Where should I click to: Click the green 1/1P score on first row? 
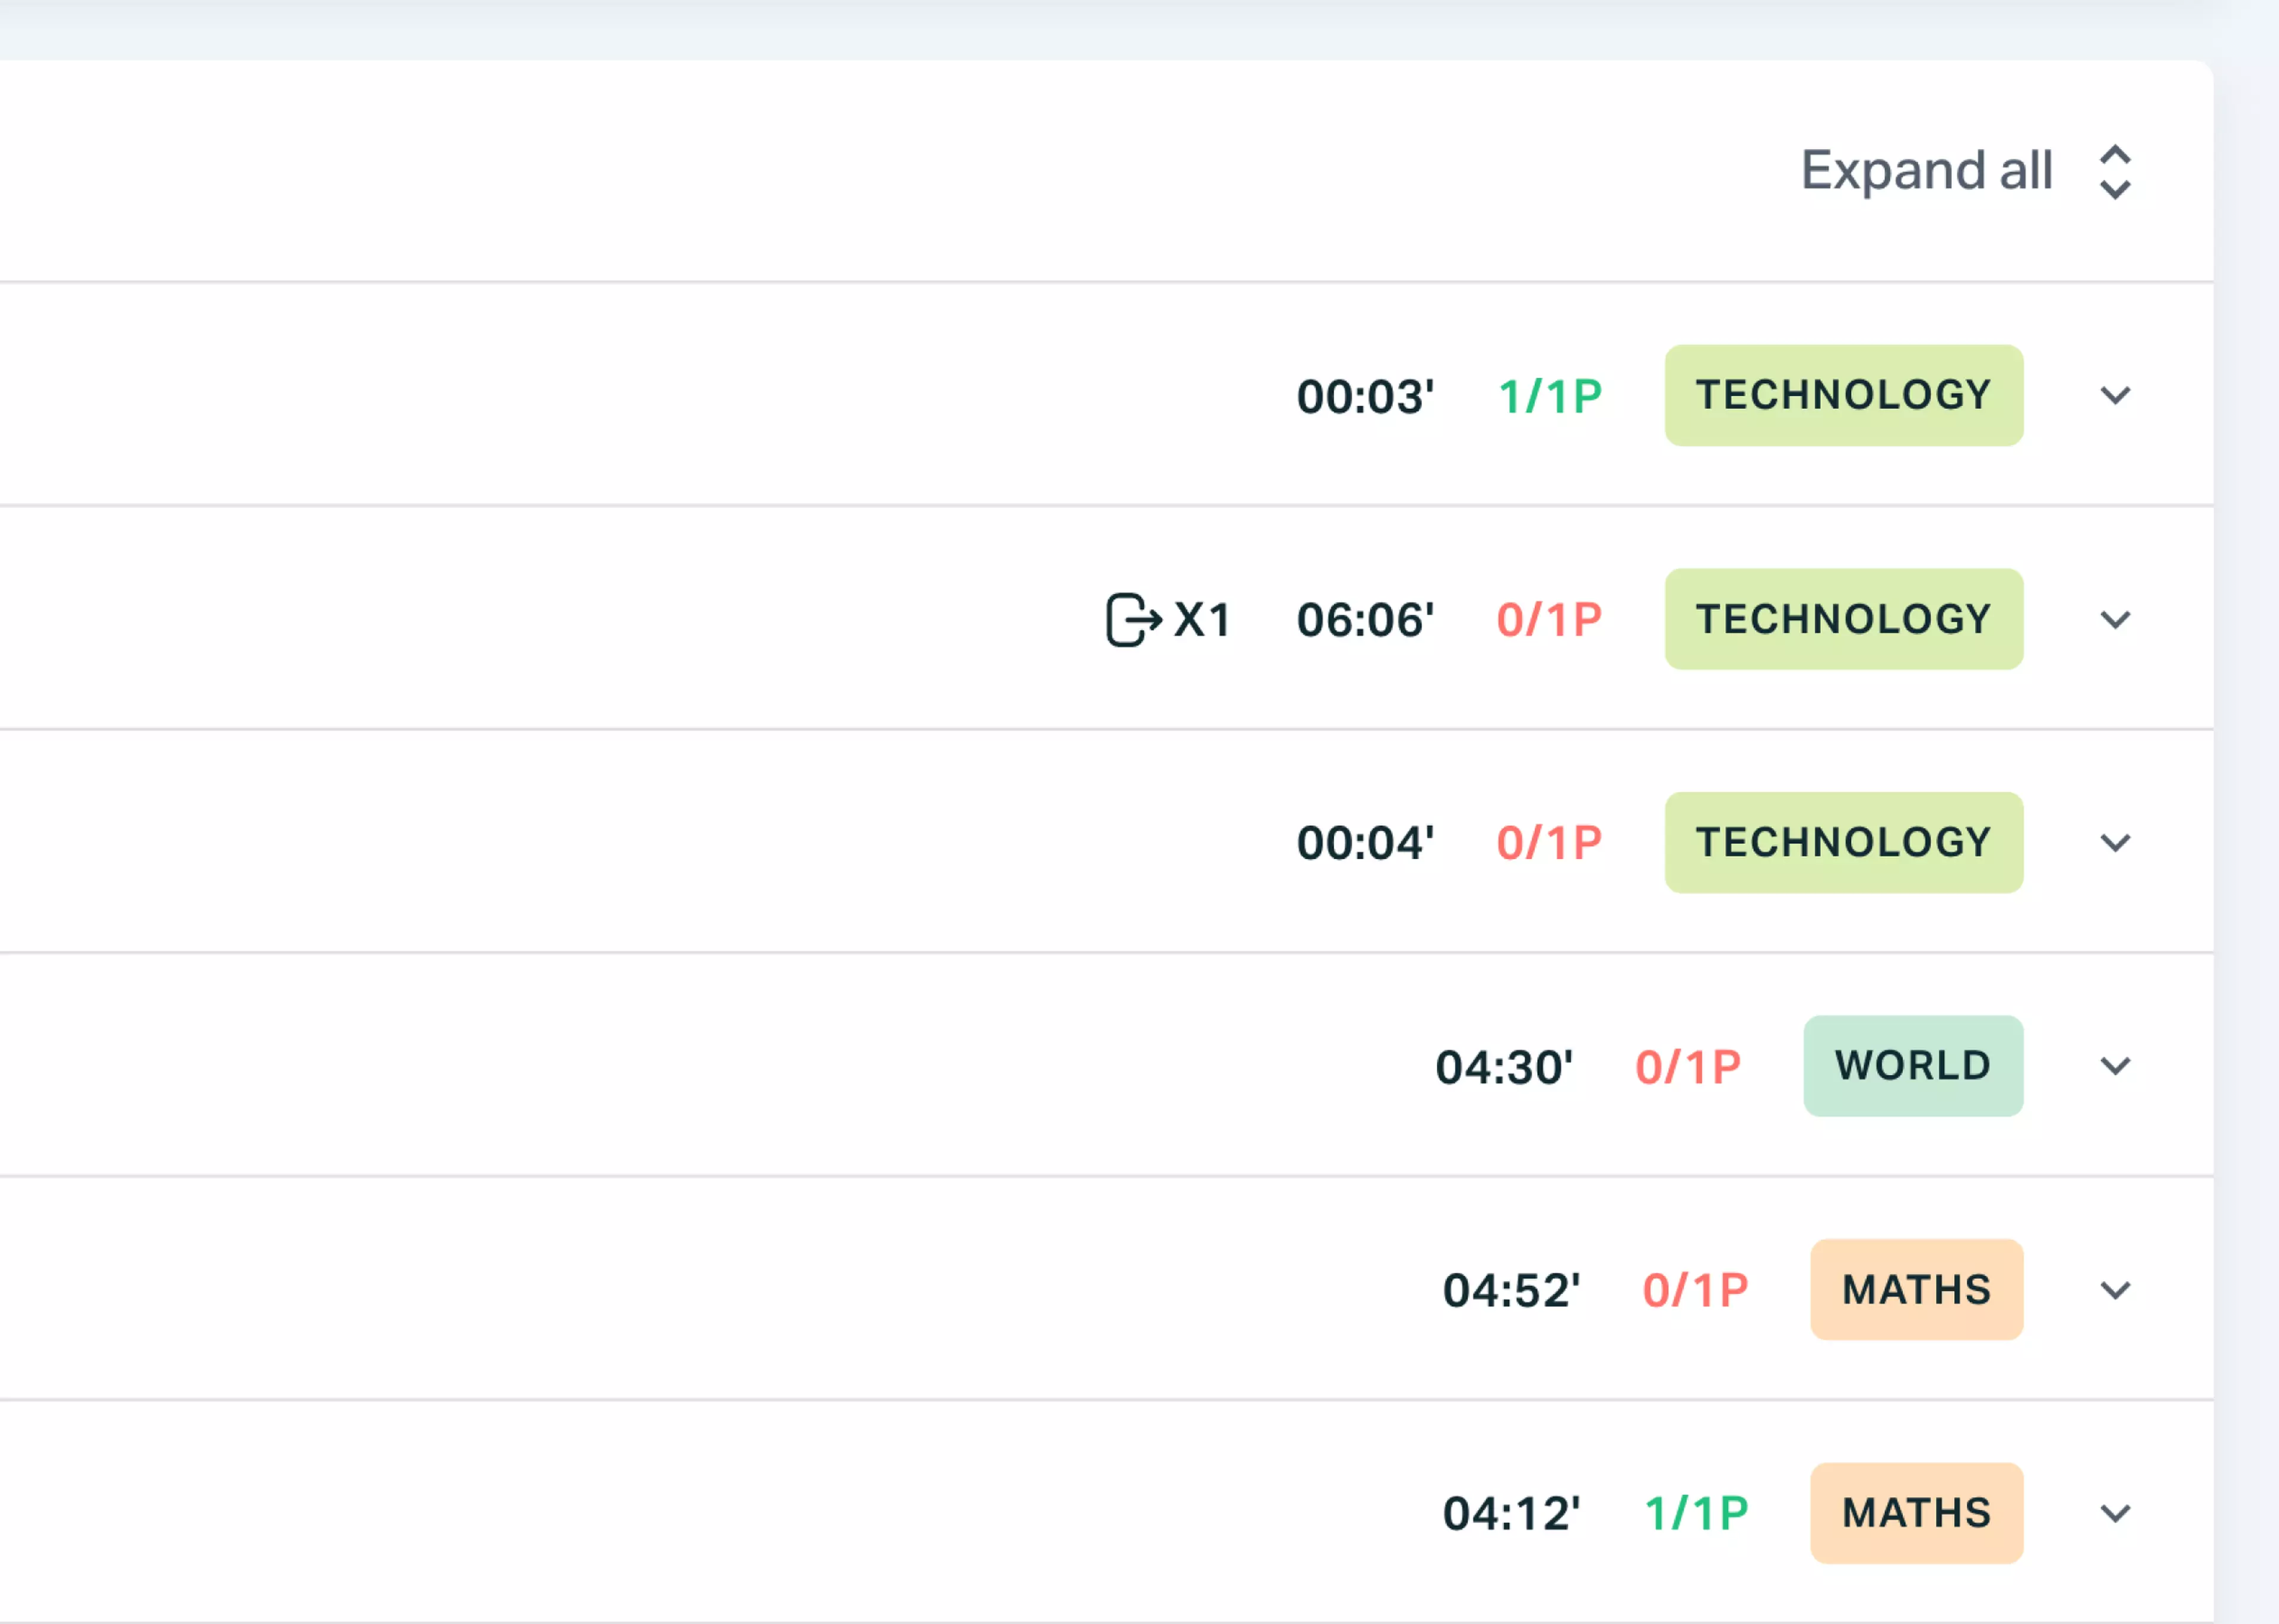(x=1549, y=396)
